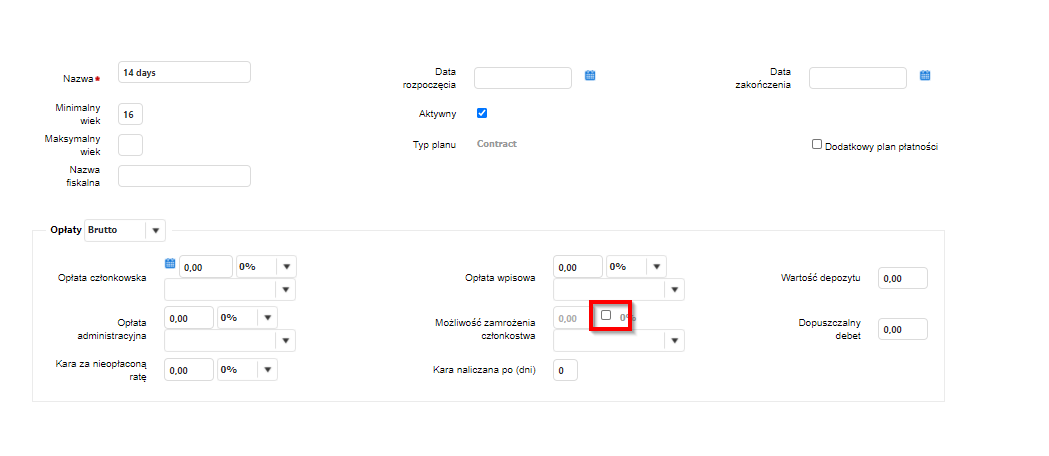Open the Kara za nieopłaconą ratę percentage dropdown

point(267,369)
